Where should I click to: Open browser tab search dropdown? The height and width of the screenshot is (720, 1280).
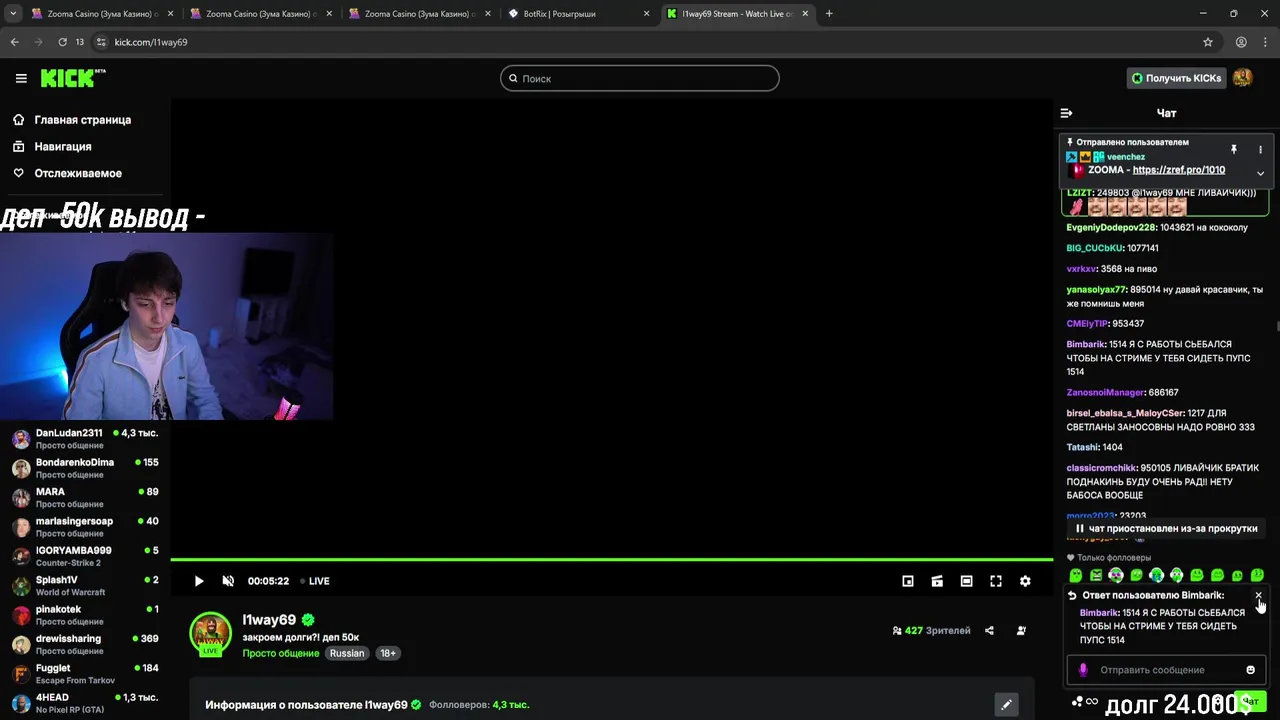click(x=13, y=14)
